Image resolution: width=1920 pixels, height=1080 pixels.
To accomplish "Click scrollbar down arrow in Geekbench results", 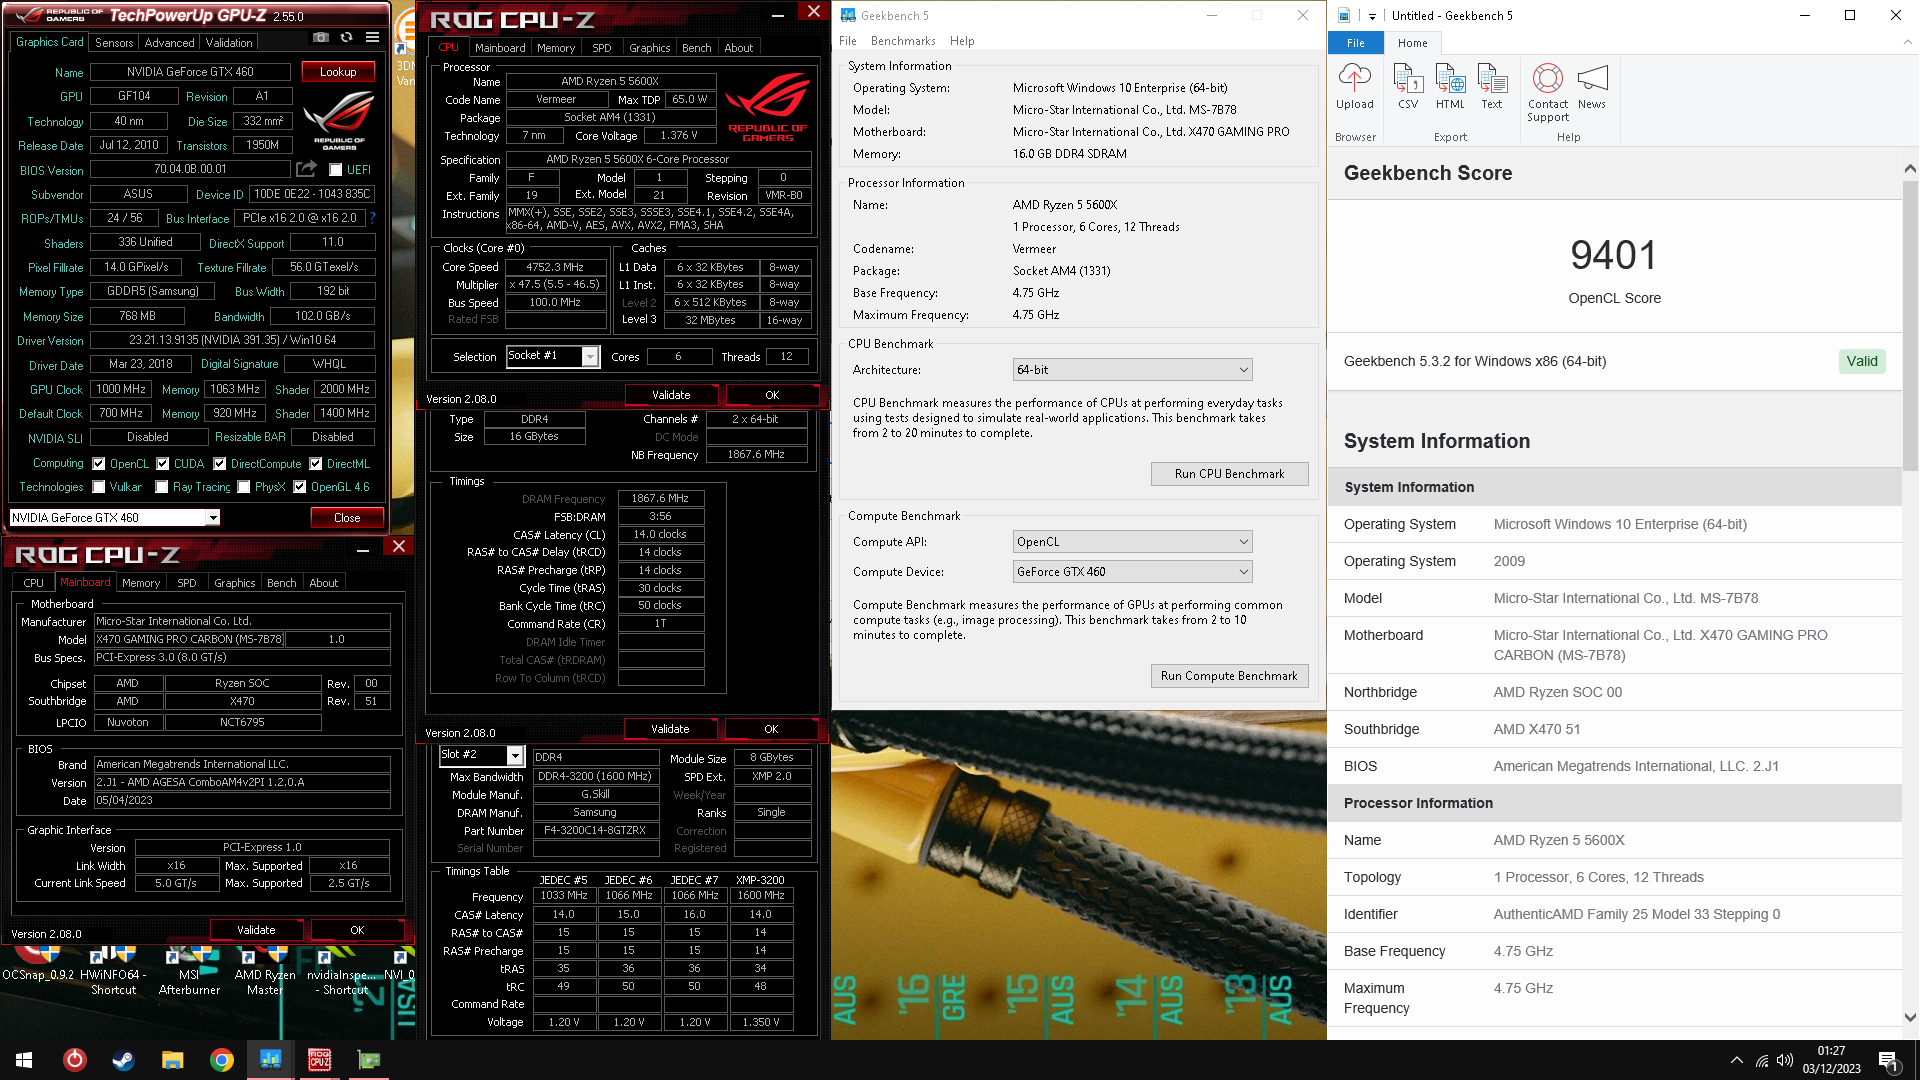I will (1910, 1017).
